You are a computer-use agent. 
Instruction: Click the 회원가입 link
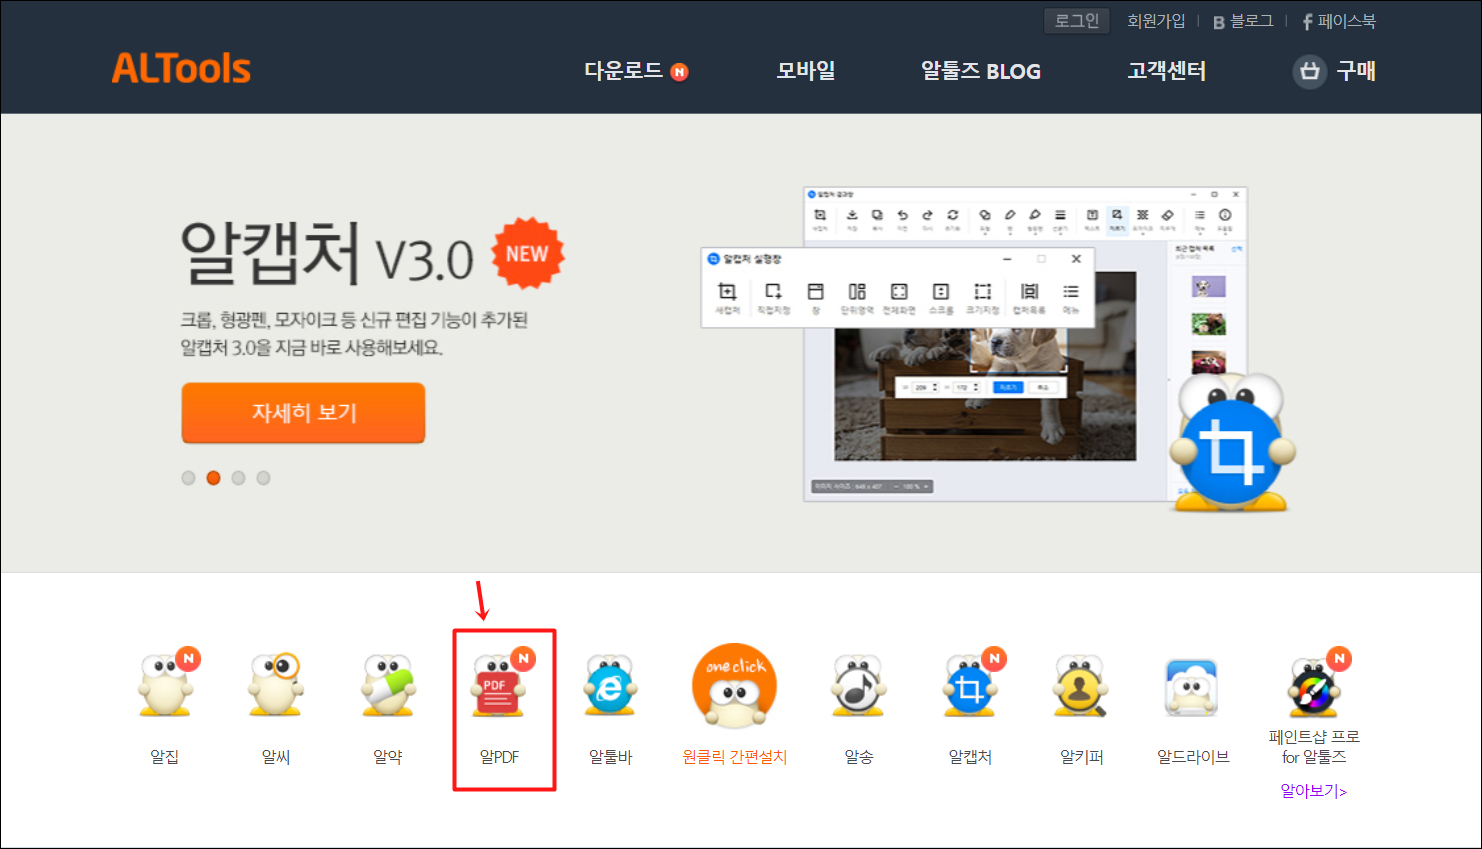point(1156,21)
